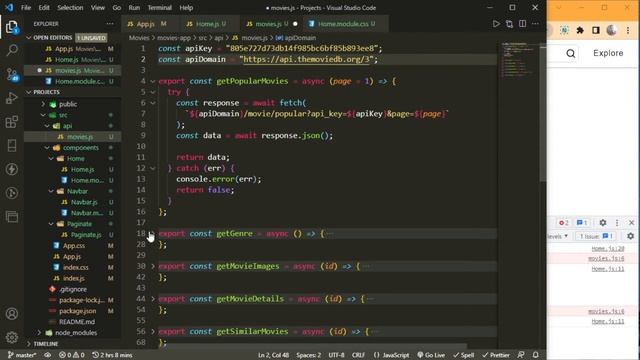
Task: Click the Explore link on web page
Action: 608,53
